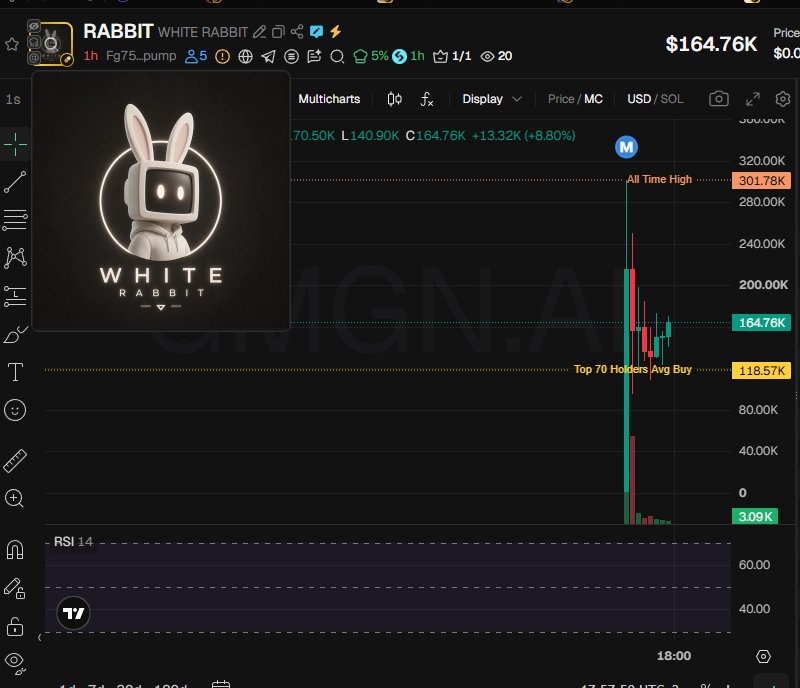800x688 pixels.
Task: Click the White Rabbit logo preview image
Action: (161, 201)
